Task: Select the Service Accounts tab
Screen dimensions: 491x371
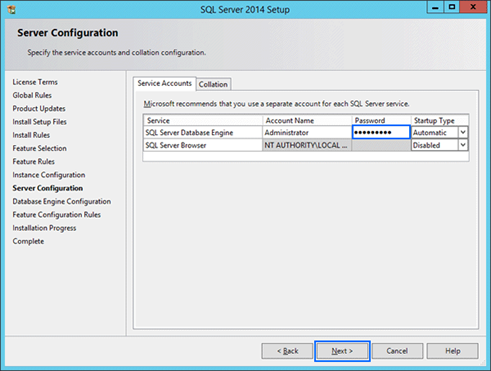Action: 165,83
